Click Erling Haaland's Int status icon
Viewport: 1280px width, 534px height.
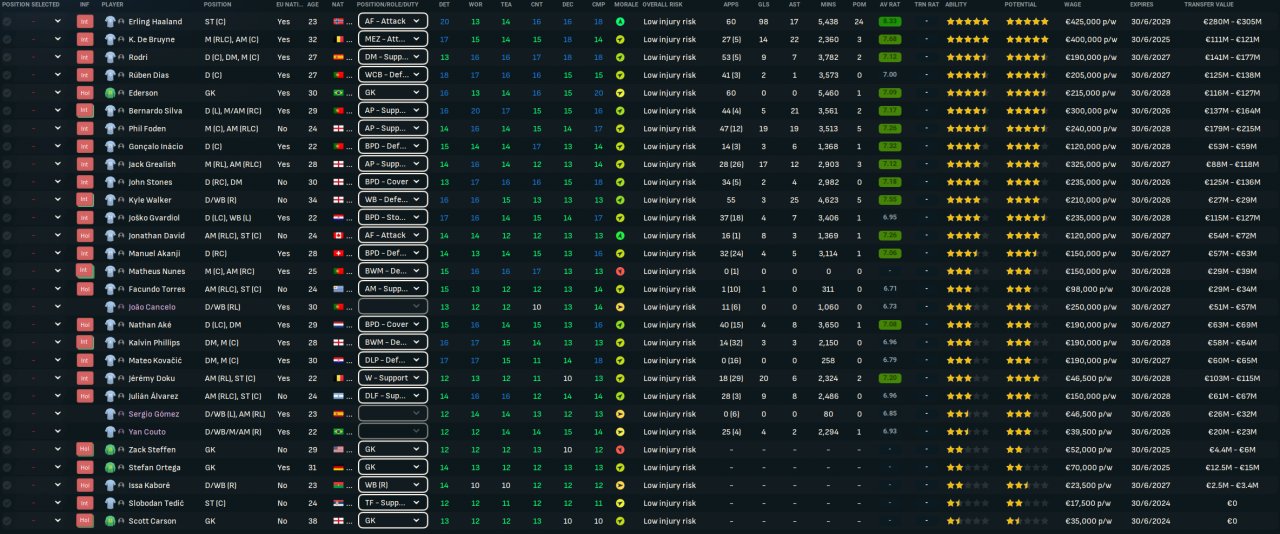coord(85,21)
